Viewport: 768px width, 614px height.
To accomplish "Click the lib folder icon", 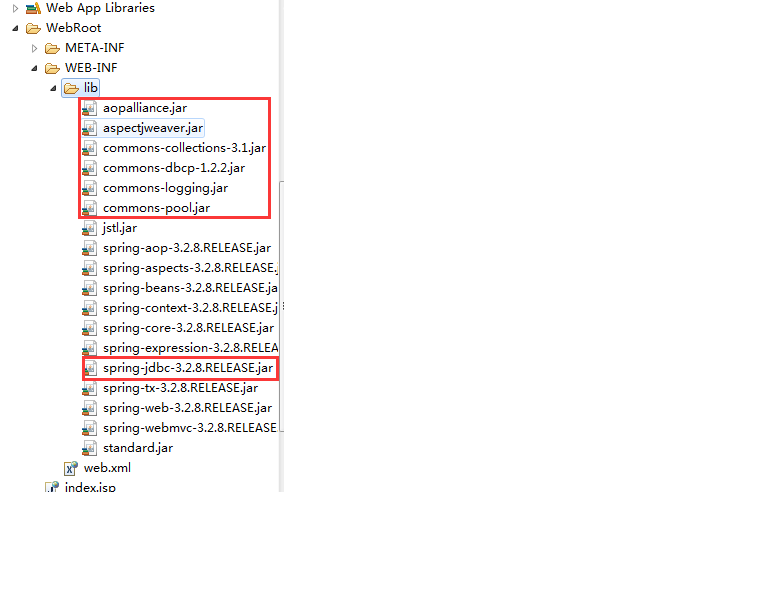I will click(x=72, y=89).
